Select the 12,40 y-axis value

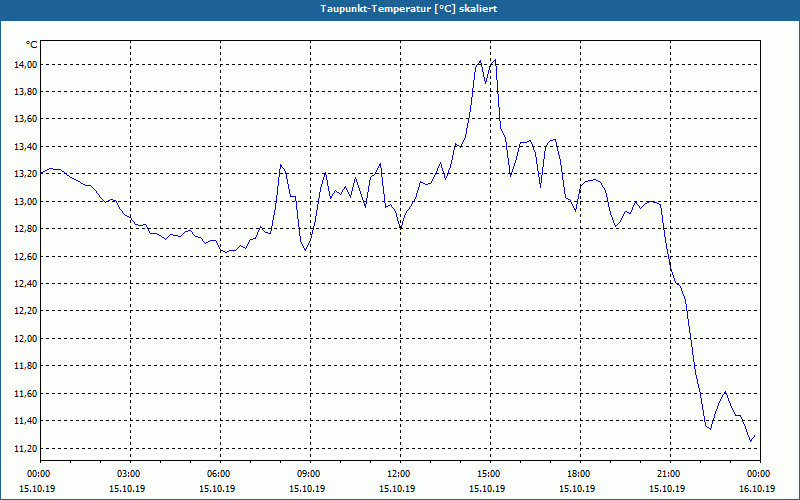pos(25,284)
